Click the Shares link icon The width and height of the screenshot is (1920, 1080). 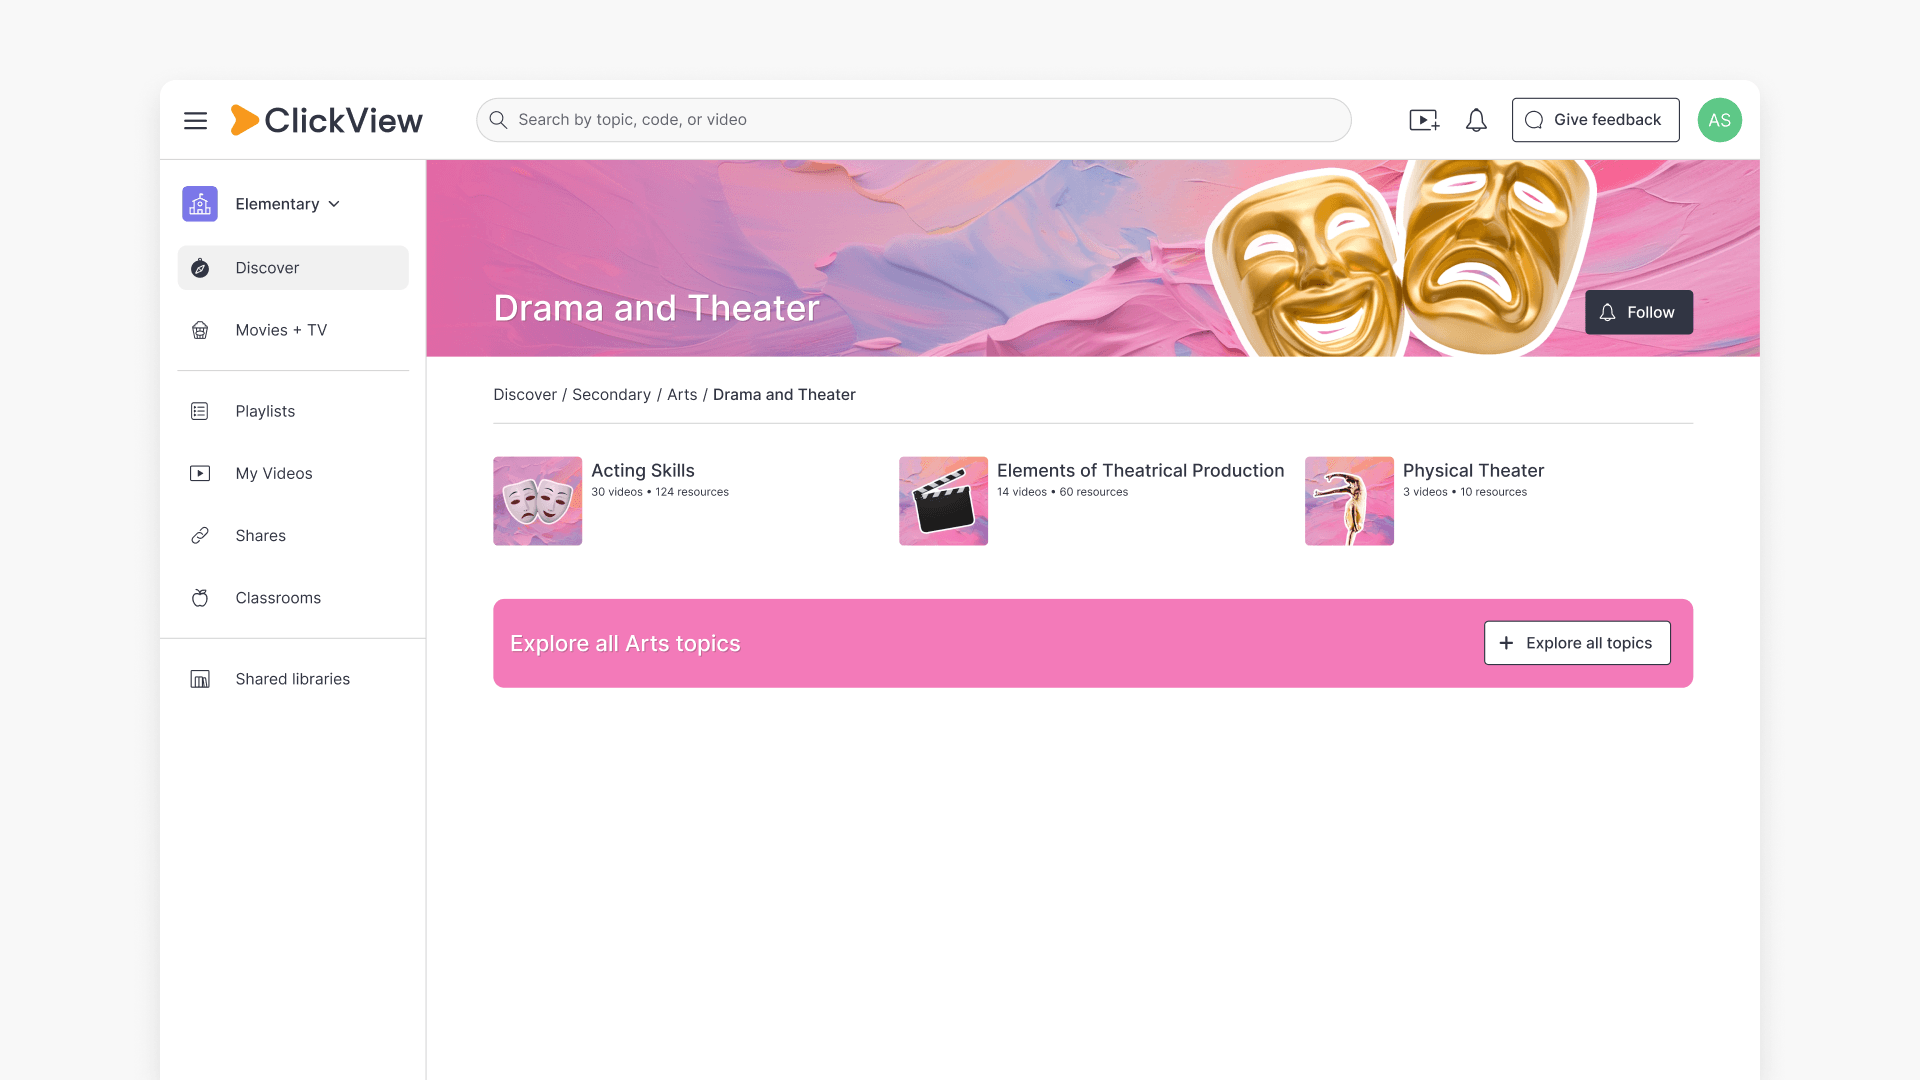tap(200, 535)
